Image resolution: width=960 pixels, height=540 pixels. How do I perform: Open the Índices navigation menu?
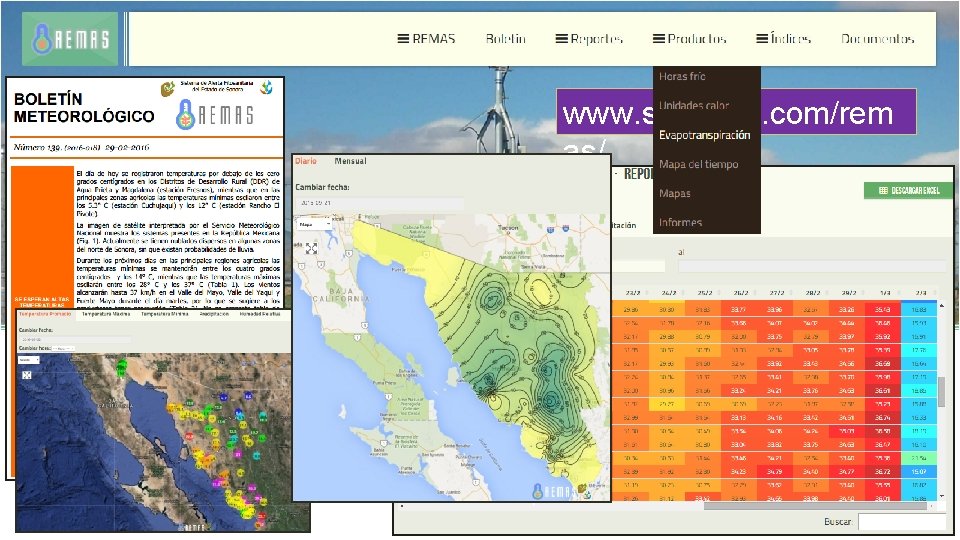[x=784, y=39]
